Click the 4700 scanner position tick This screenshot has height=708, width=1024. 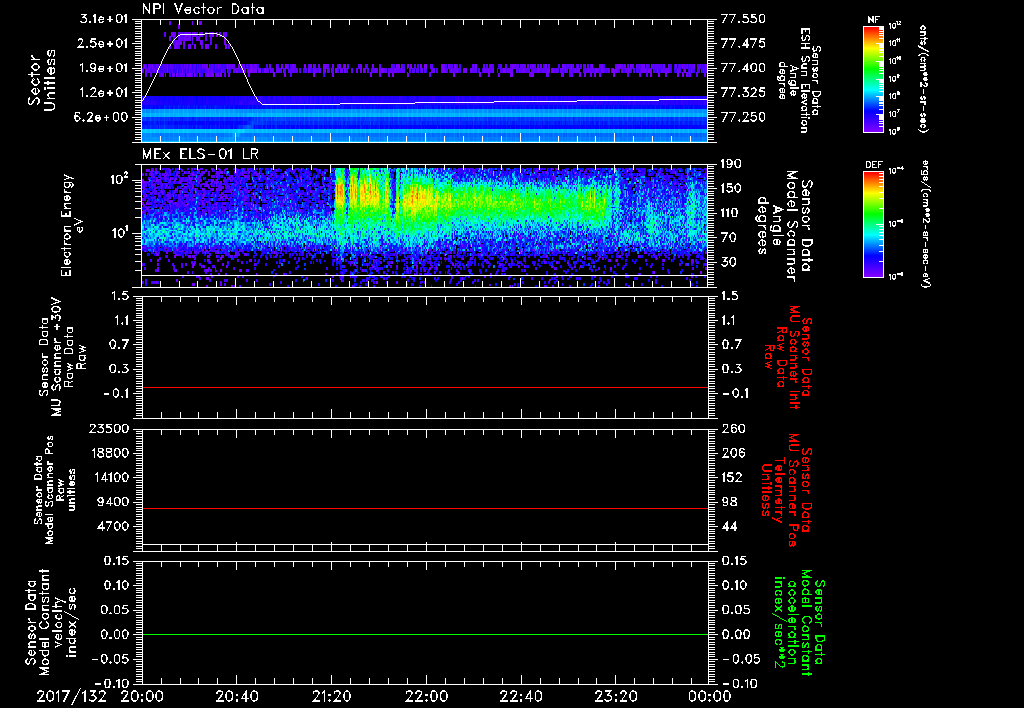(114, 526)
